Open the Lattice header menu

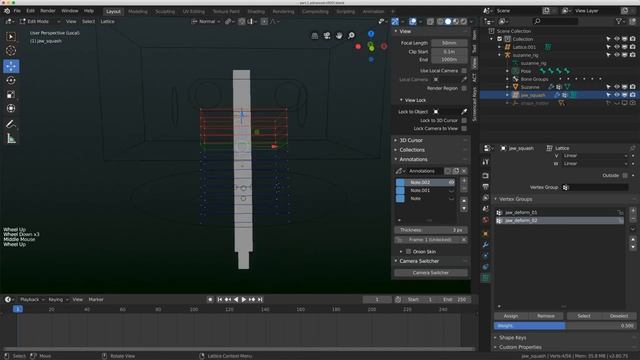click(x=107, y=21)
